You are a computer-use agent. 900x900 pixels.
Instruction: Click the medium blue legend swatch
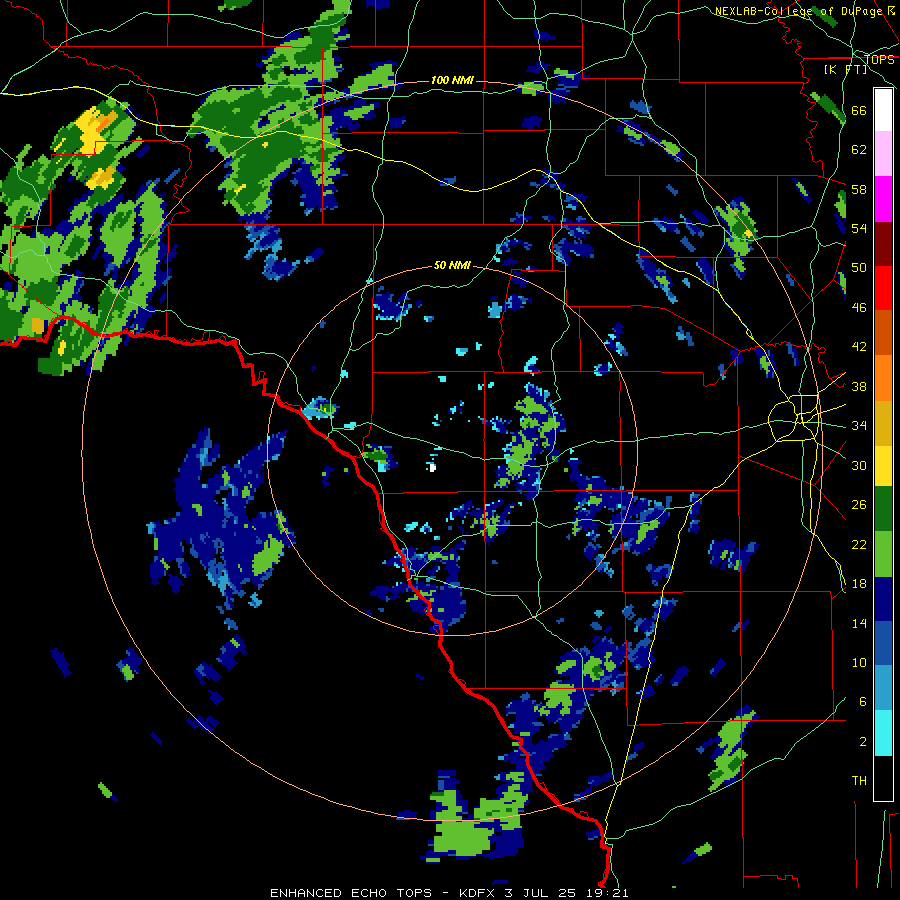[x=883, y=643]
